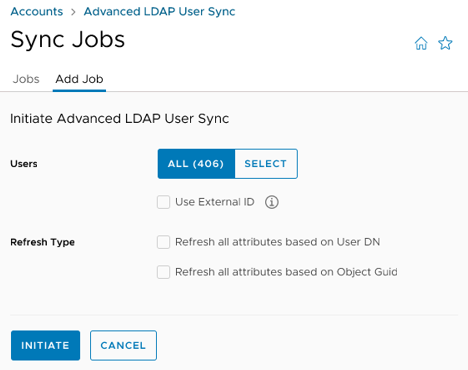This screenshot has width=468, height=370.
Task: Click the INITIATE button
Action: (x=45, y=345)
